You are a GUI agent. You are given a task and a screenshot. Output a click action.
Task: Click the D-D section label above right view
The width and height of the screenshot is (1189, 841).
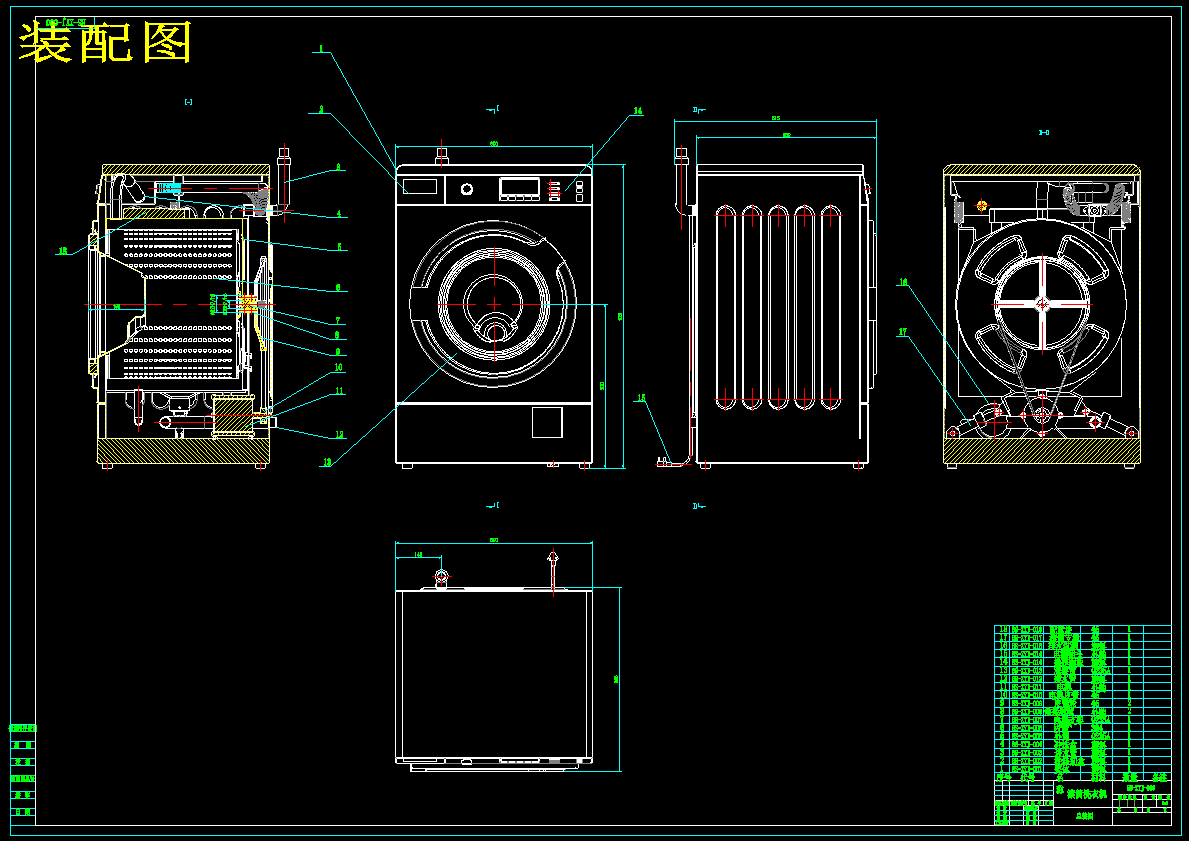(x=1043, y=133)
